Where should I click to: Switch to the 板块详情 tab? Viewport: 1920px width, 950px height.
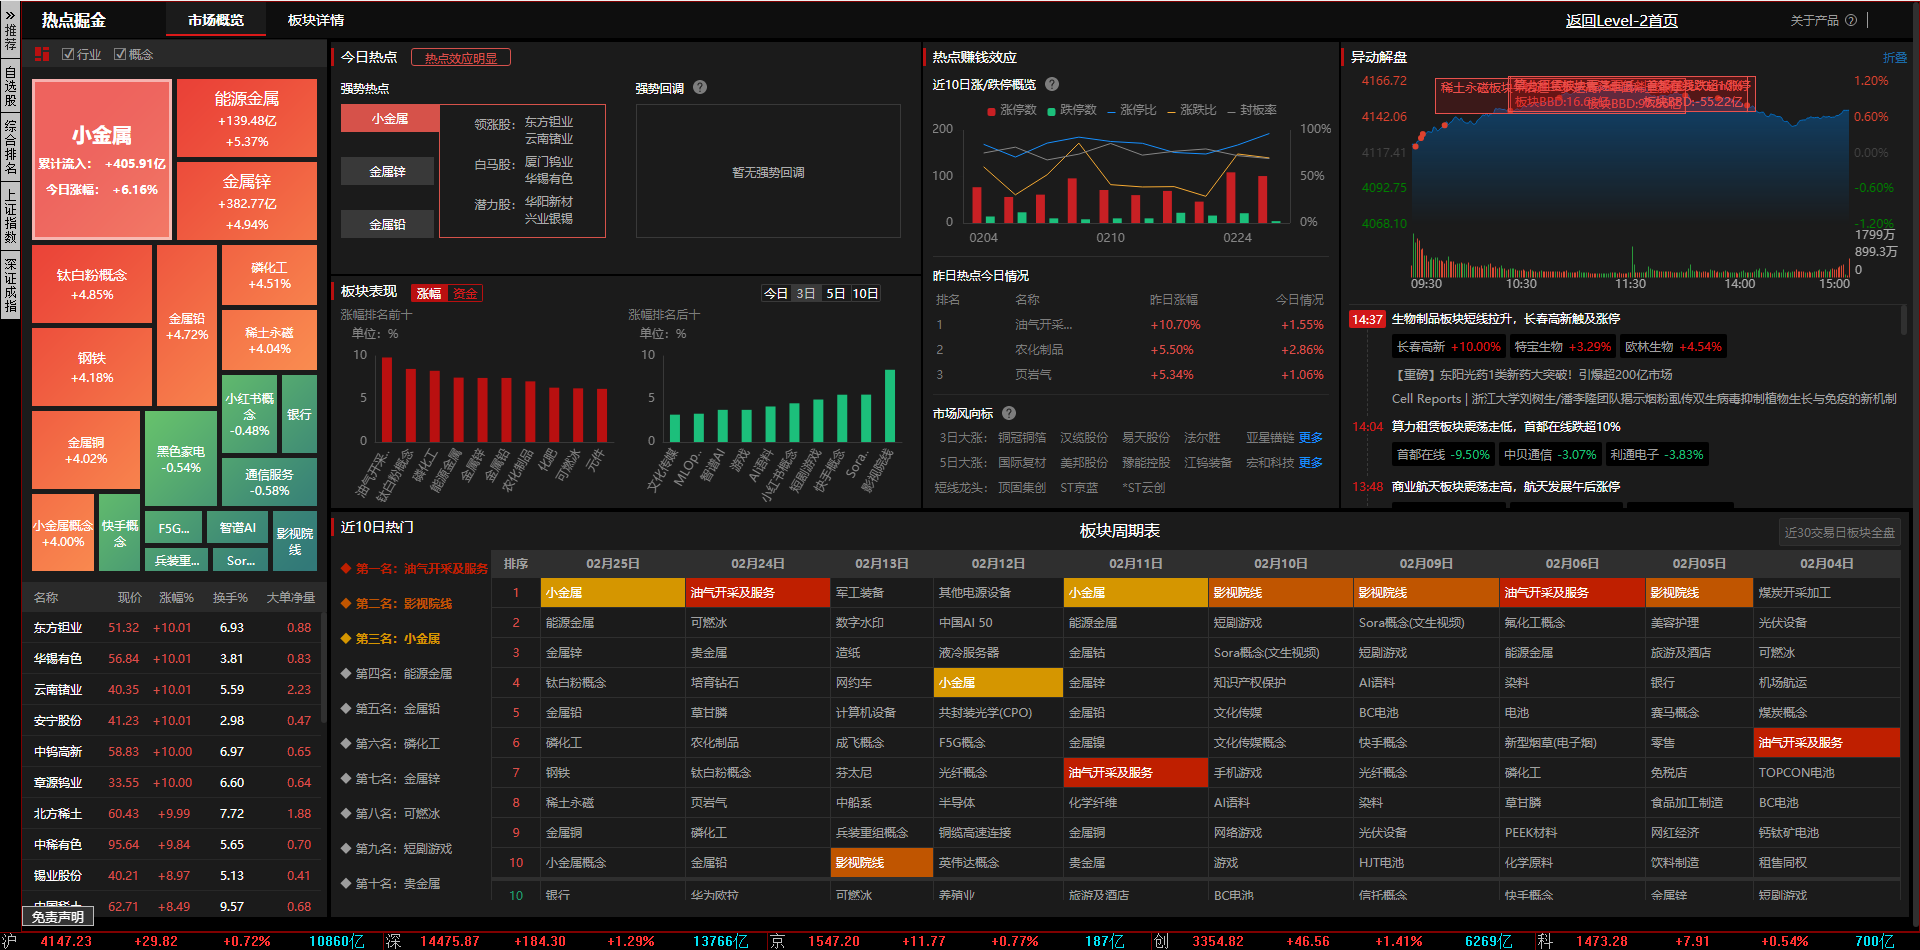[x=315, y=20]
